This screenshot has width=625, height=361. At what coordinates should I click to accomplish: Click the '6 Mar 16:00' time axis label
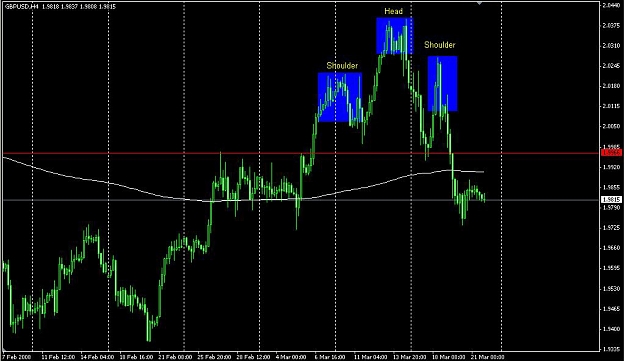tap(330, 357)
